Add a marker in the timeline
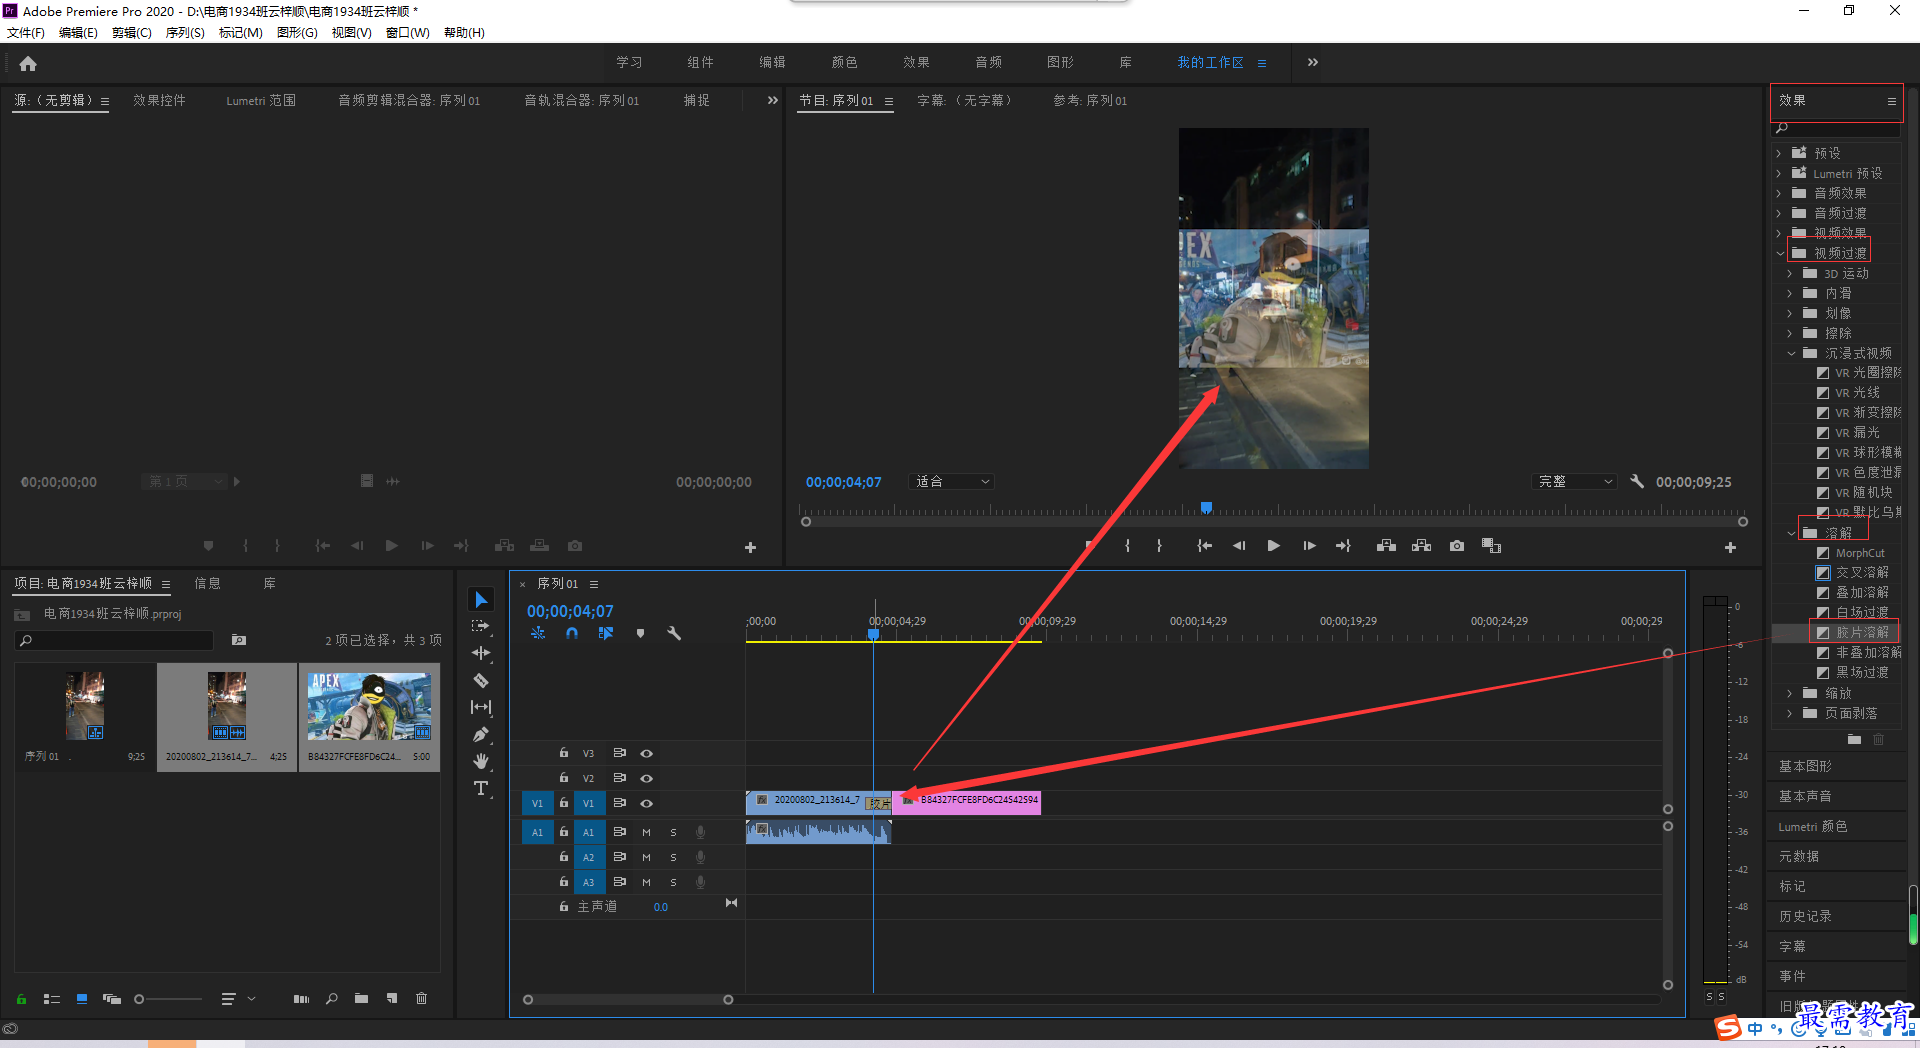 [640, 633]
